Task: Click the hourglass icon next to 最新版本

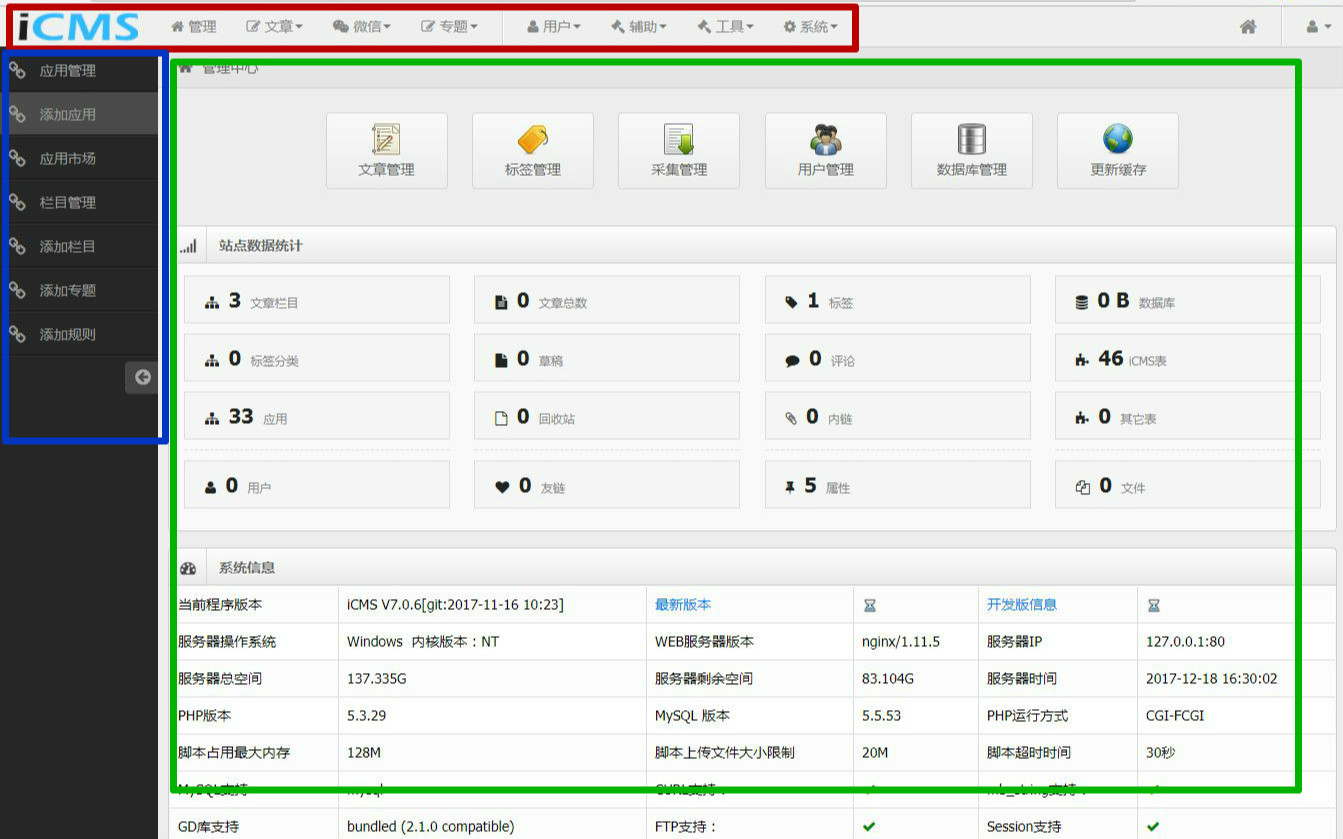Action: [870, 605]
